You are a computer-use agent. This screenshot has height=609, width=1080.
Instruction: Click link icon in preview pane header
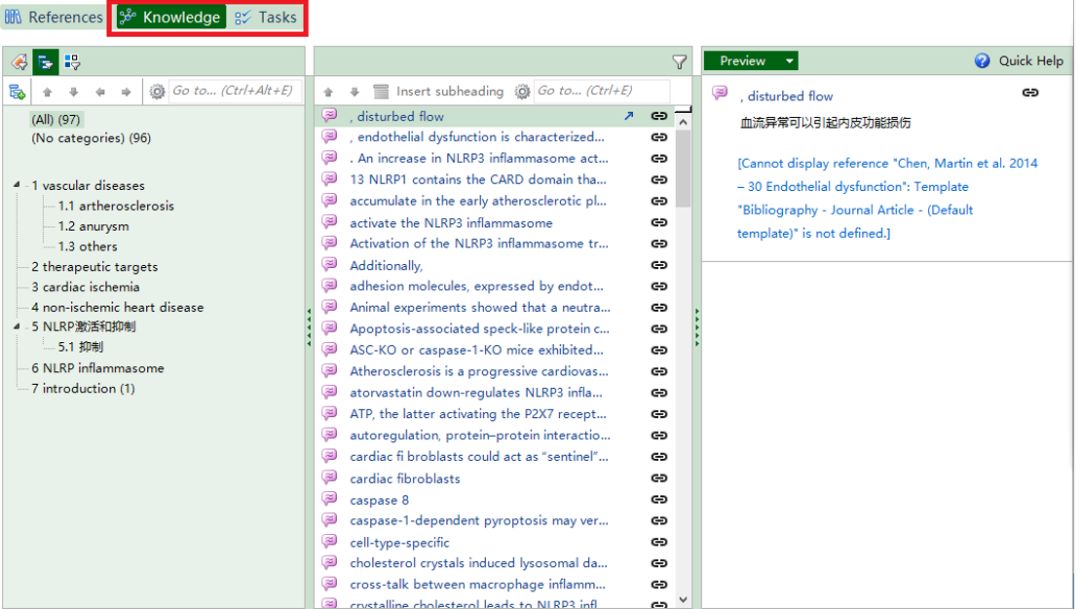1030,92
